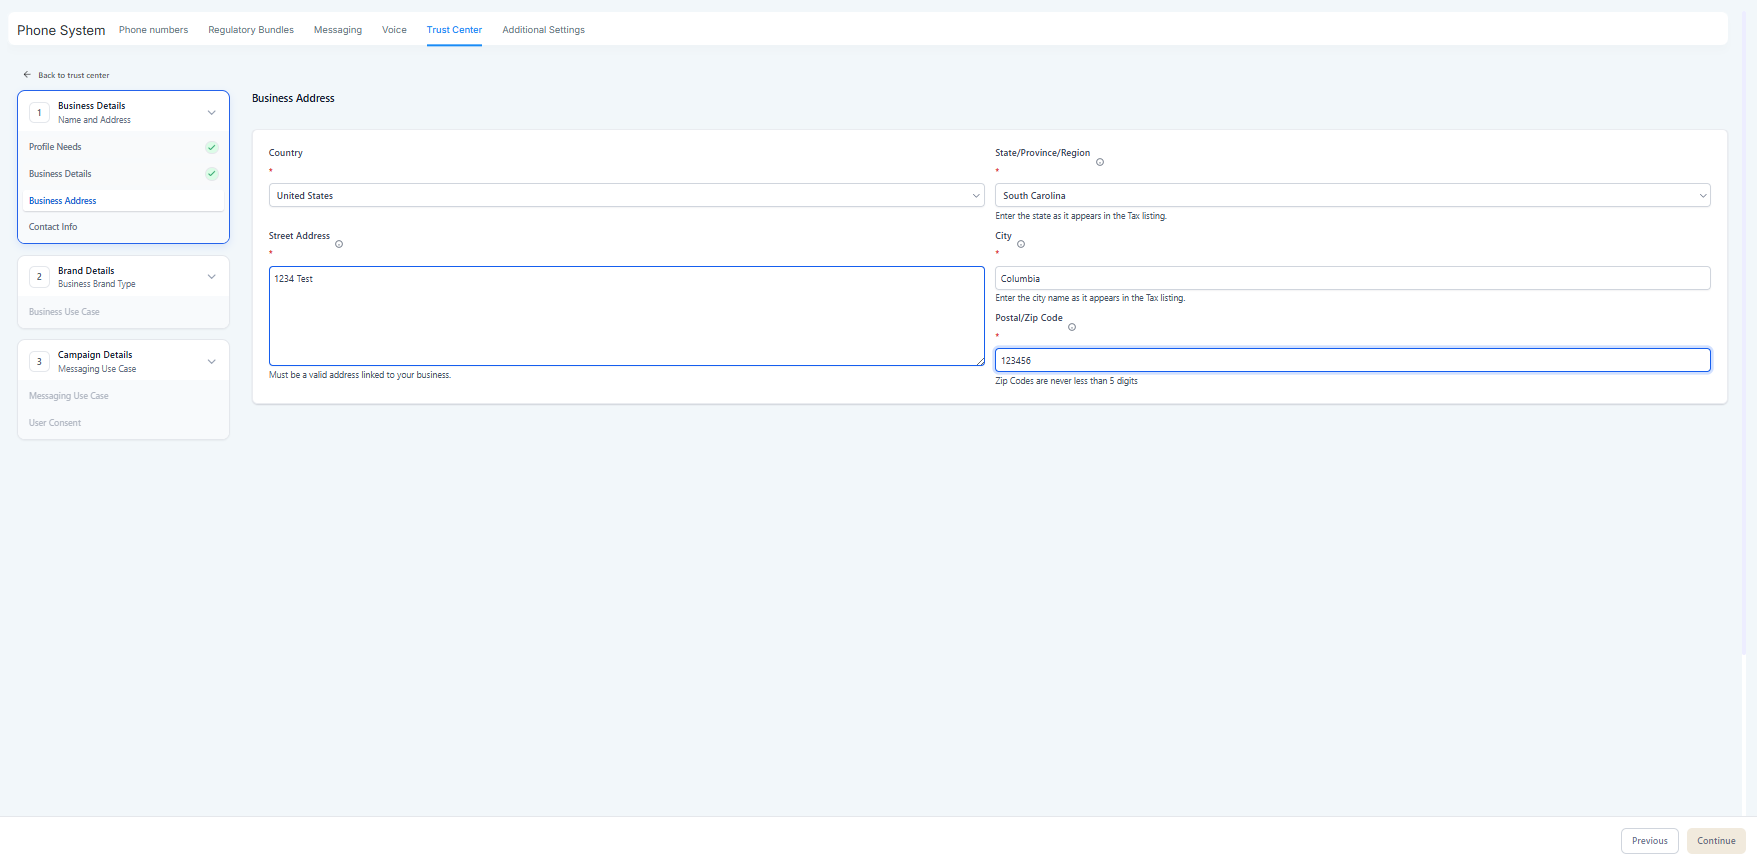Open the Additional Settings tab
This screenshot has height=863, width=1757.
pos(543,30)
